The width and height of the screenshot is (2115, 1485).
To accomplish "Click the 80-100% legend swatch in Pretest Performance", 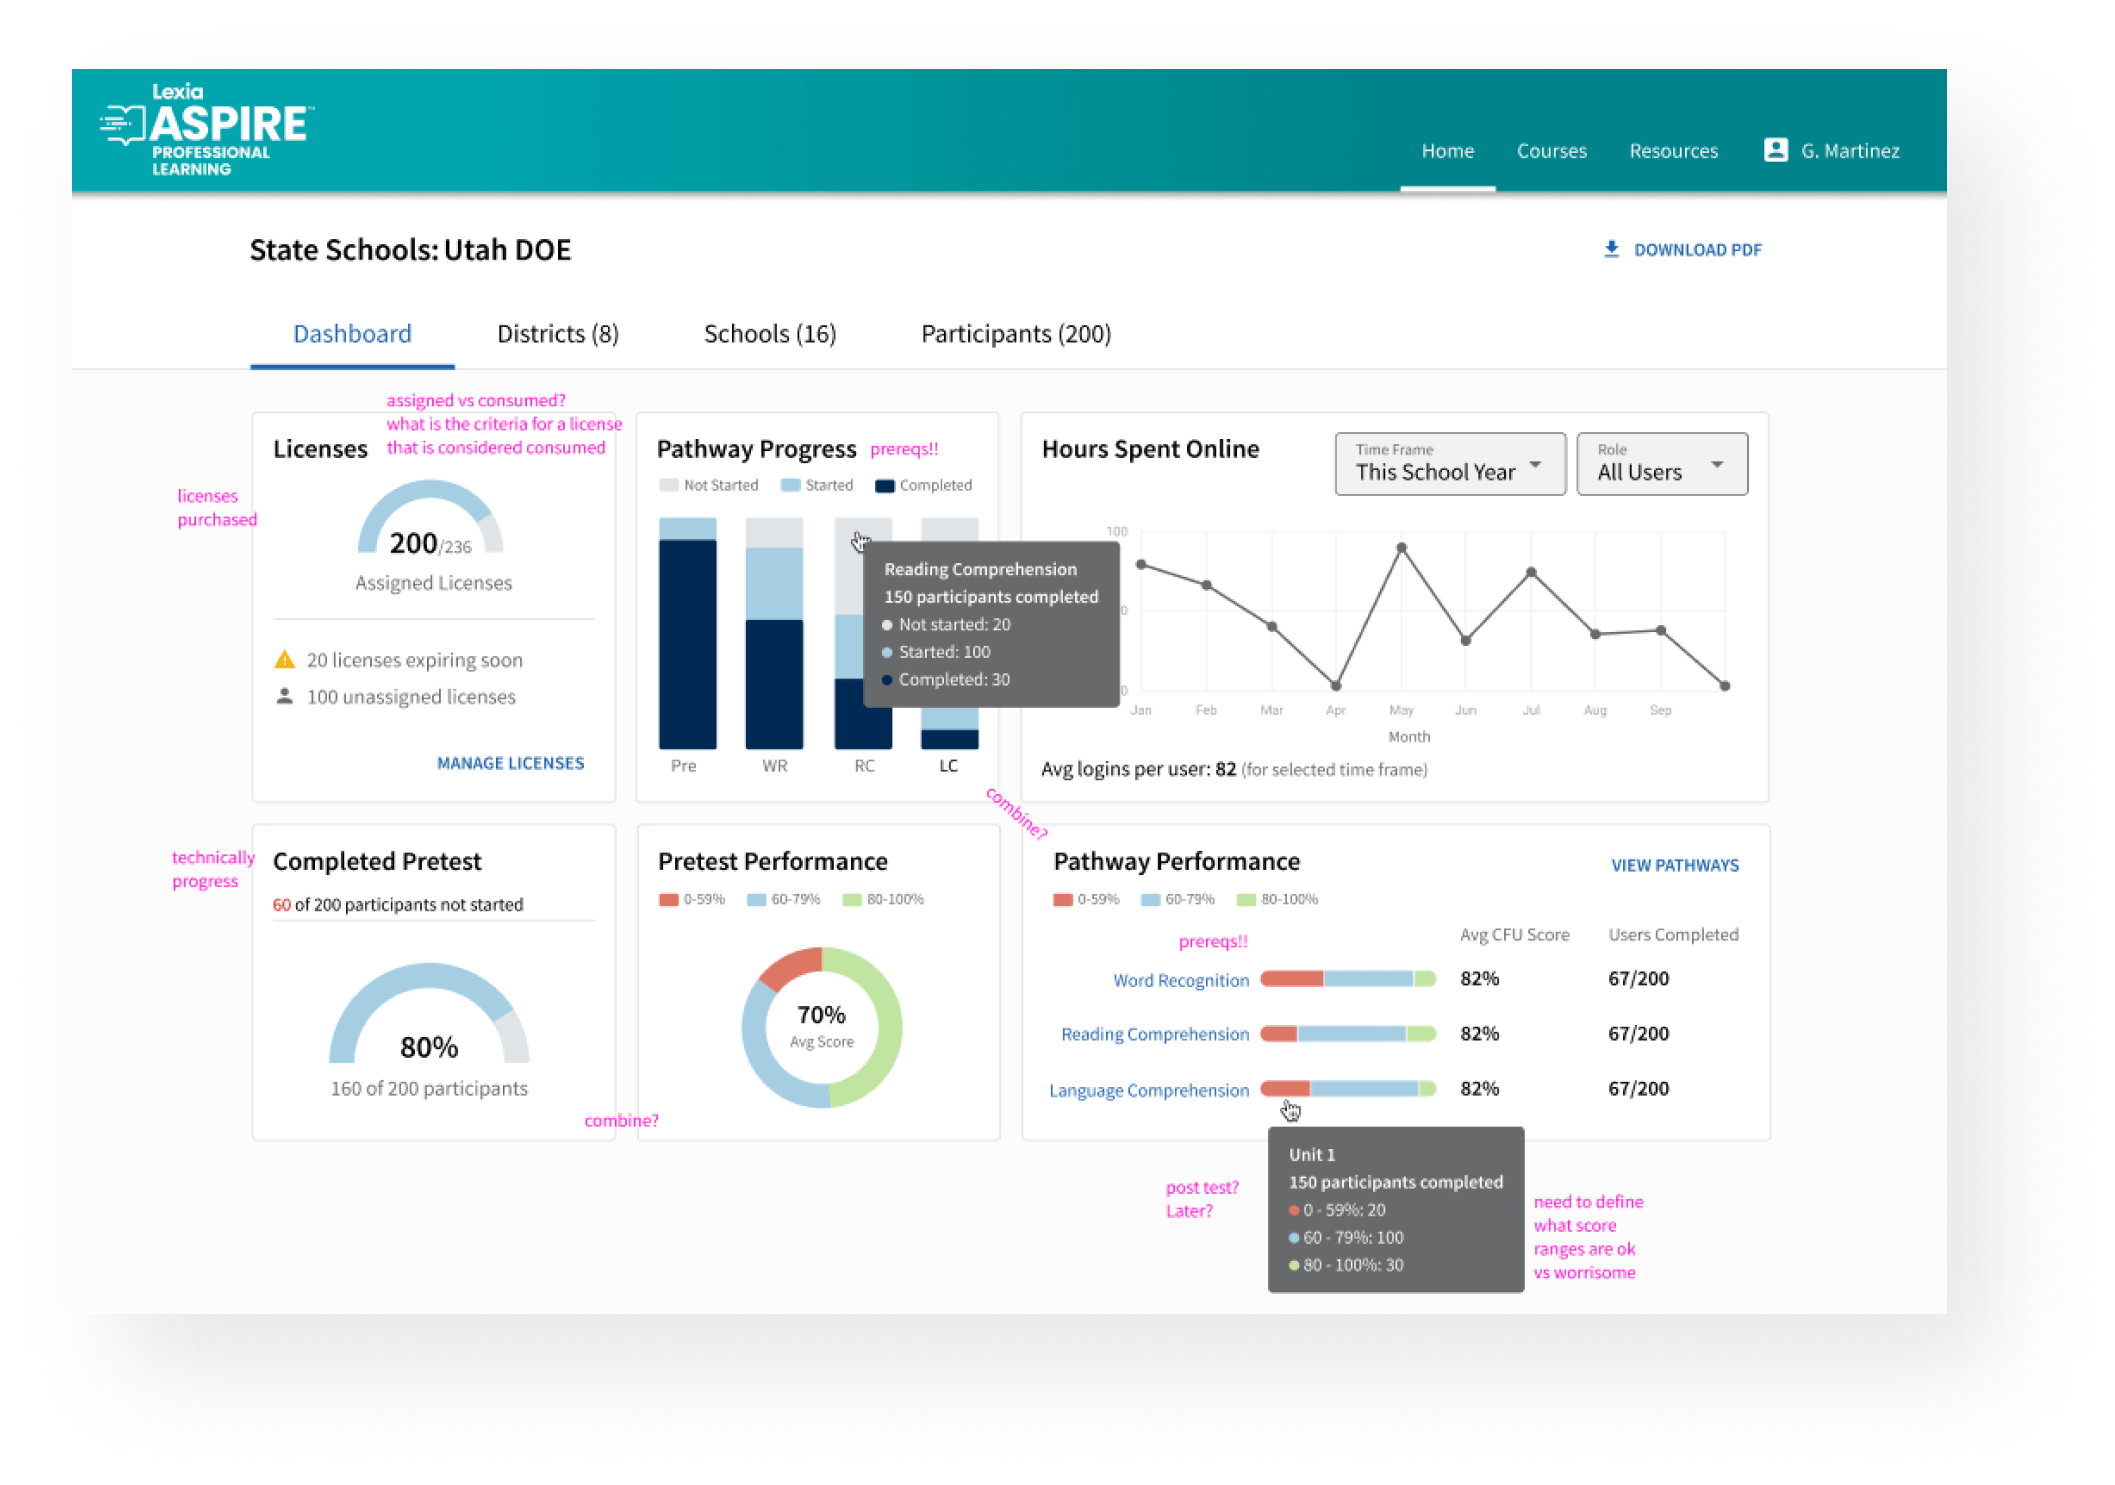I will (852, 900).
